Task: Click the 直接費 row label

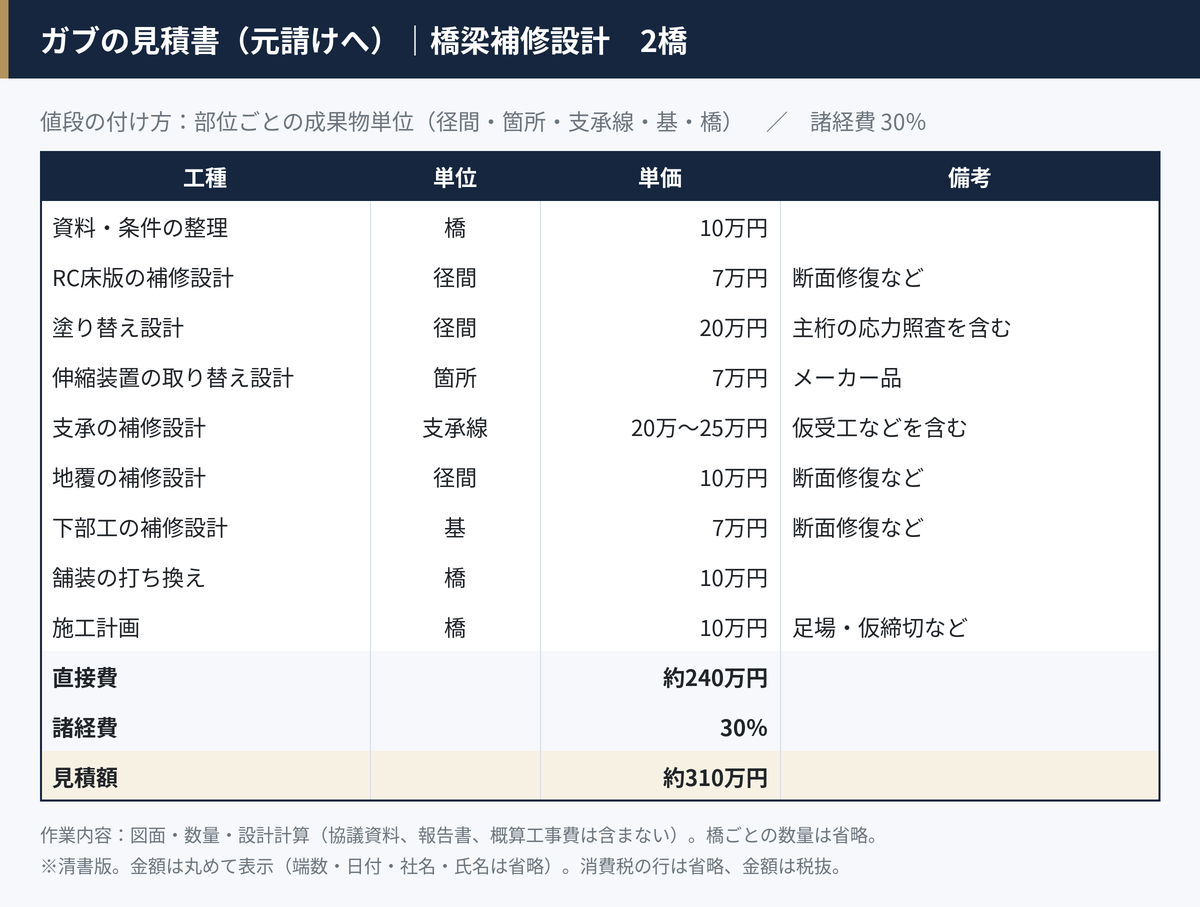Action: tap(85, 678)
